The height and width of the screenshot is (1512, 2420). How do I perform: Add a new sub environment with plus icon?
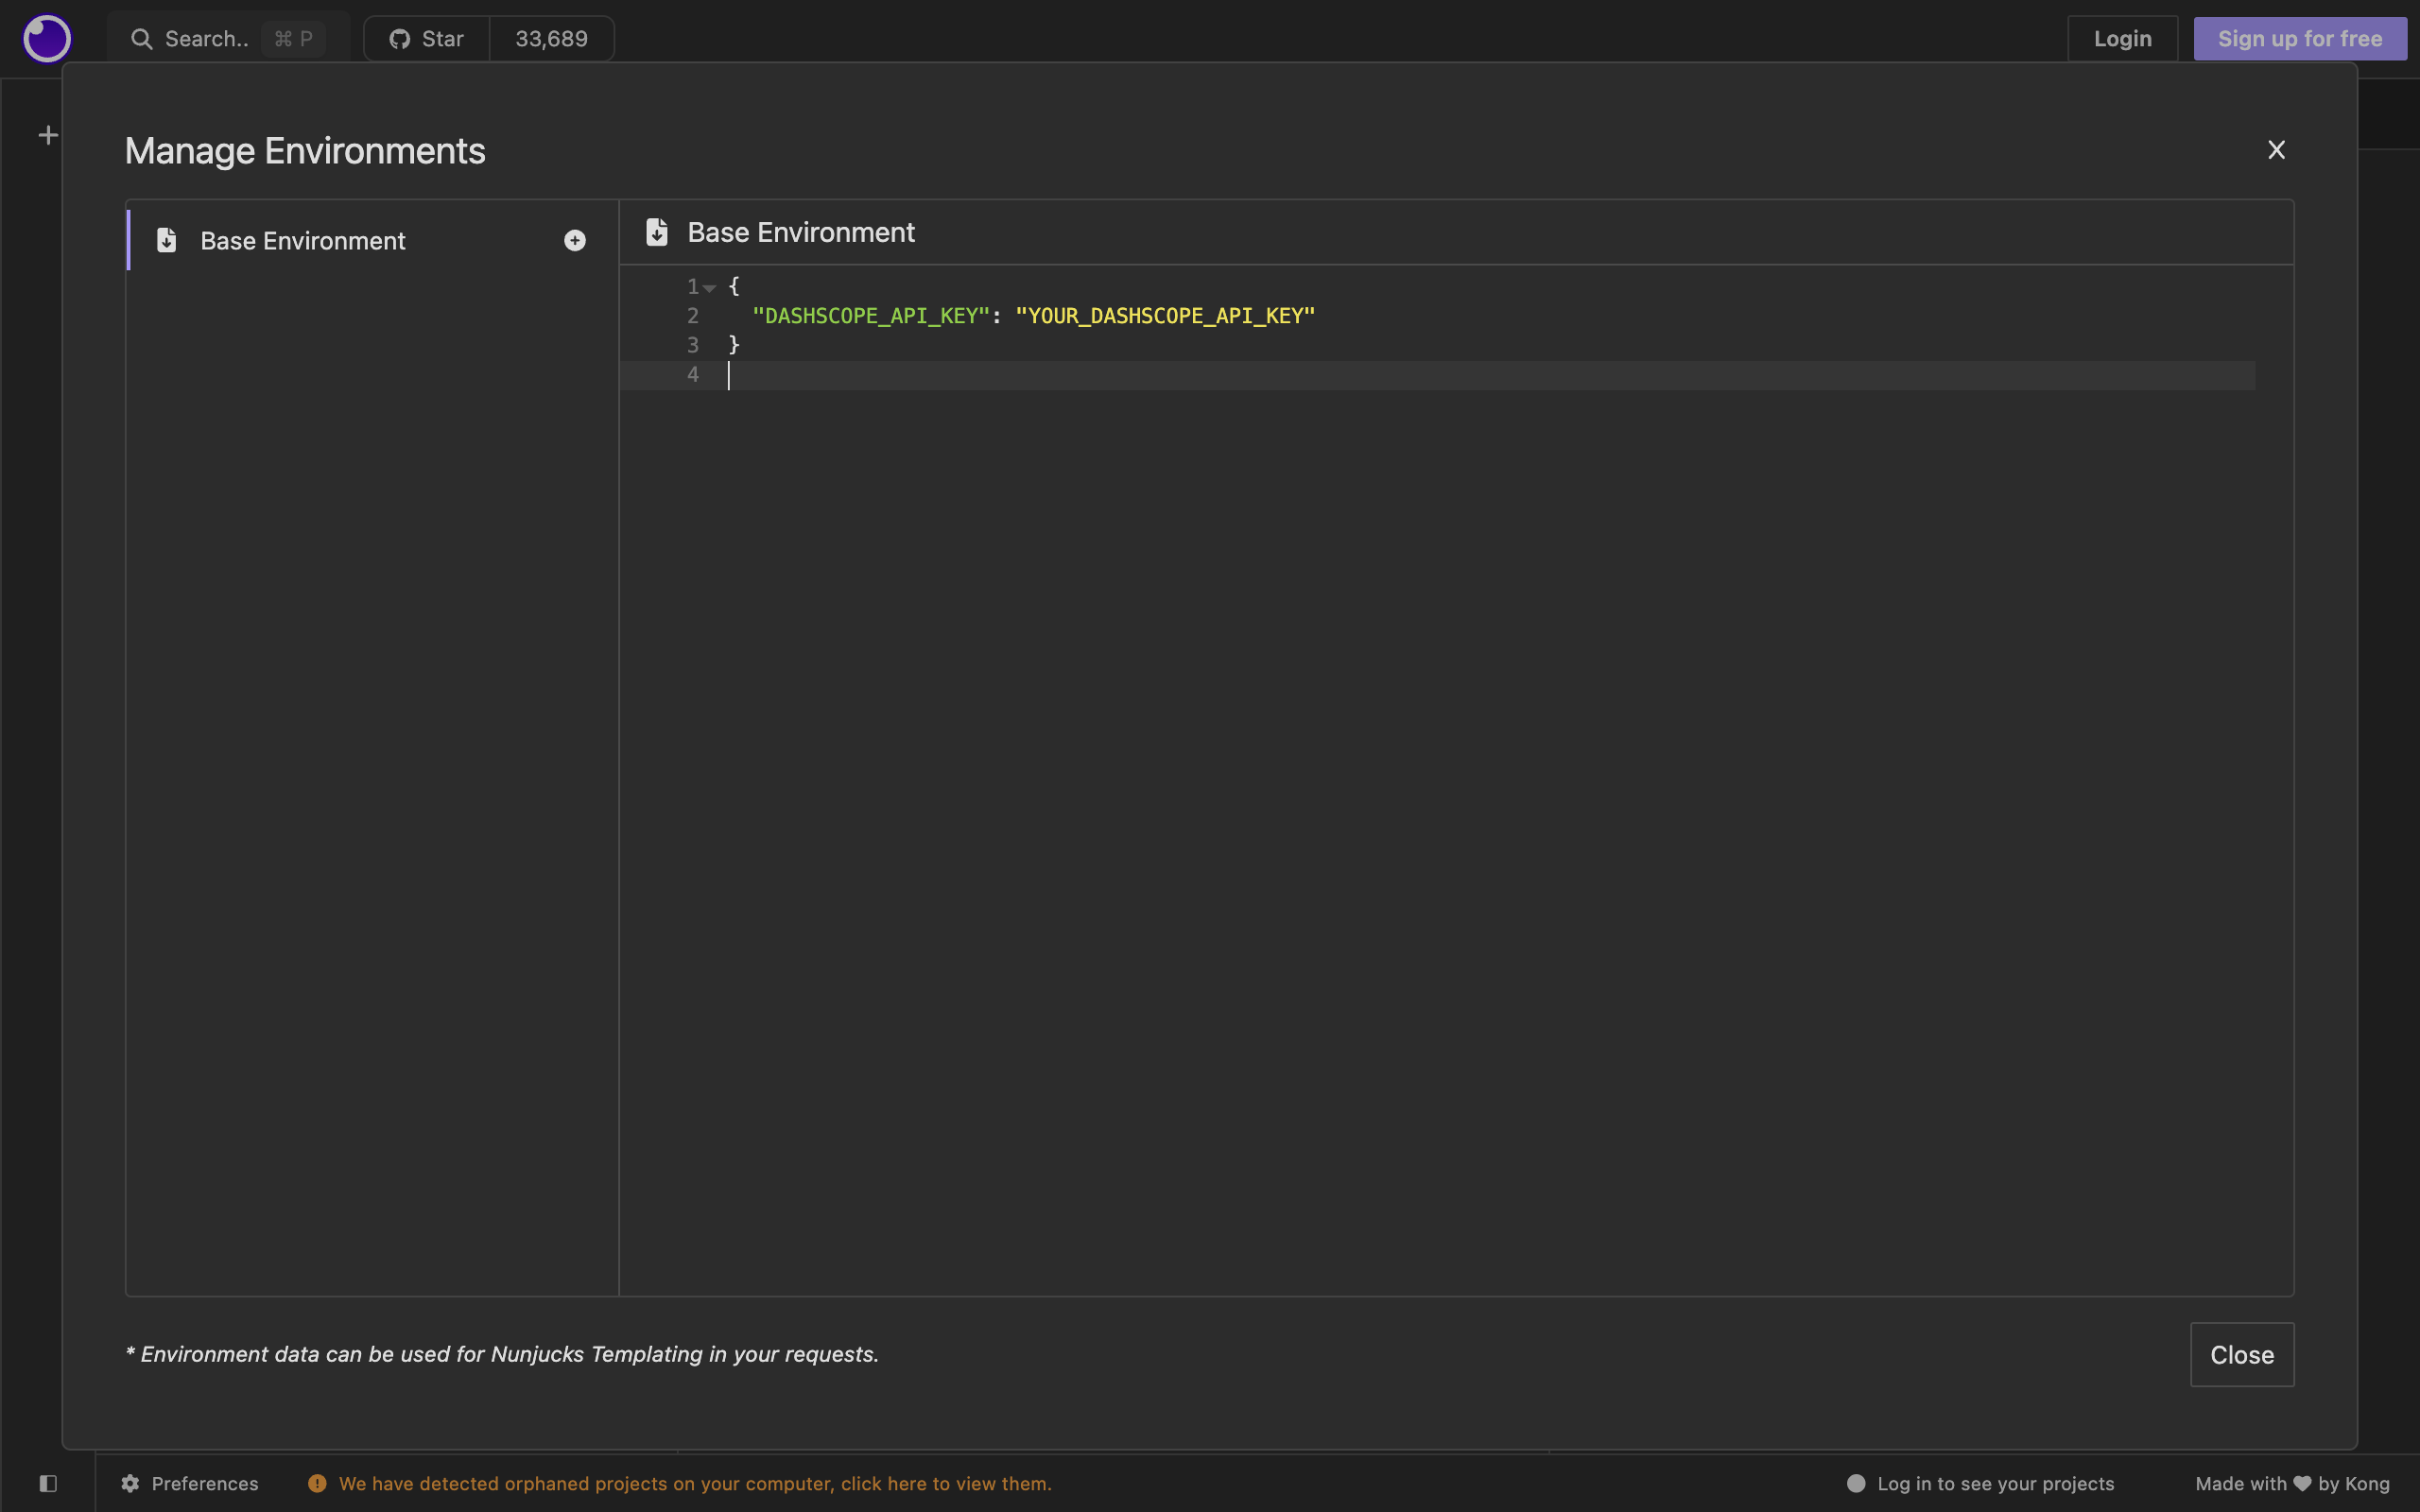[575, 240]
